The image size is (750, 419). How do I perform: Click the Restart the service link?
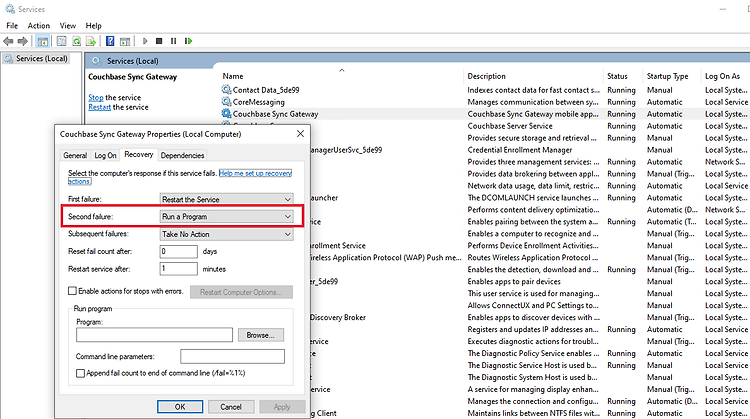tap(99, 107)
